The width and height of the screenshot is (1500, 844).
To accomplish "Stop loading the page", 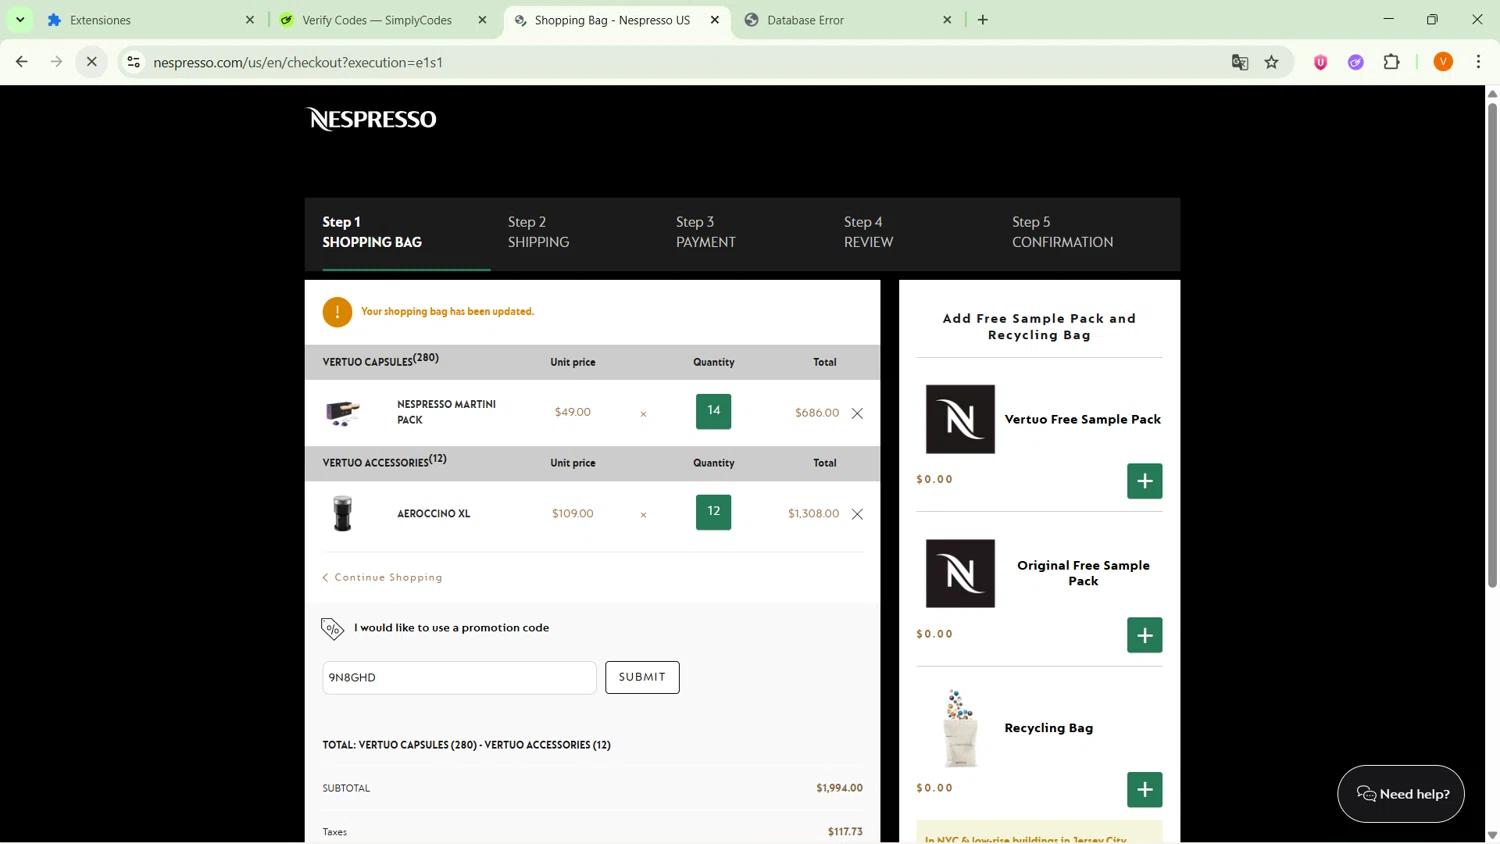I will pos(91,62).
